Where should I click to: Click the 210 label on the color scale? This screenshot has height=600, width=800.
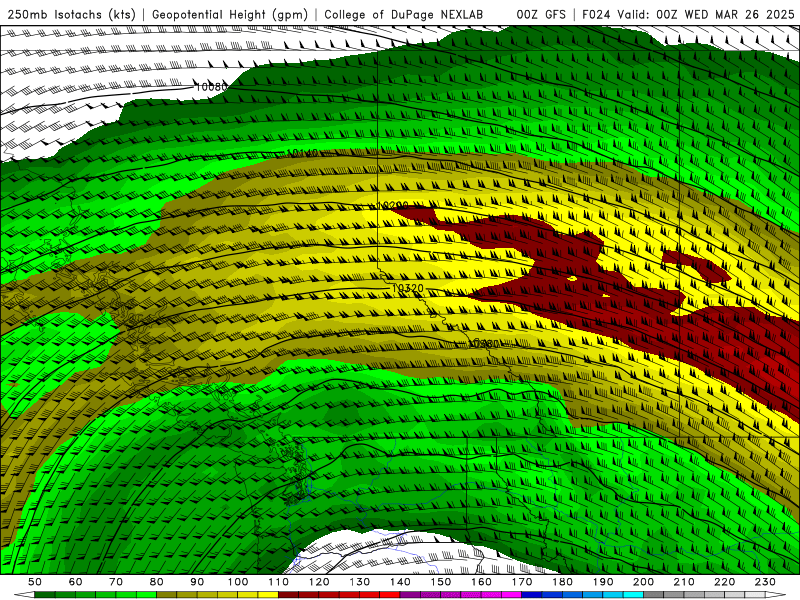click(684, 582)
